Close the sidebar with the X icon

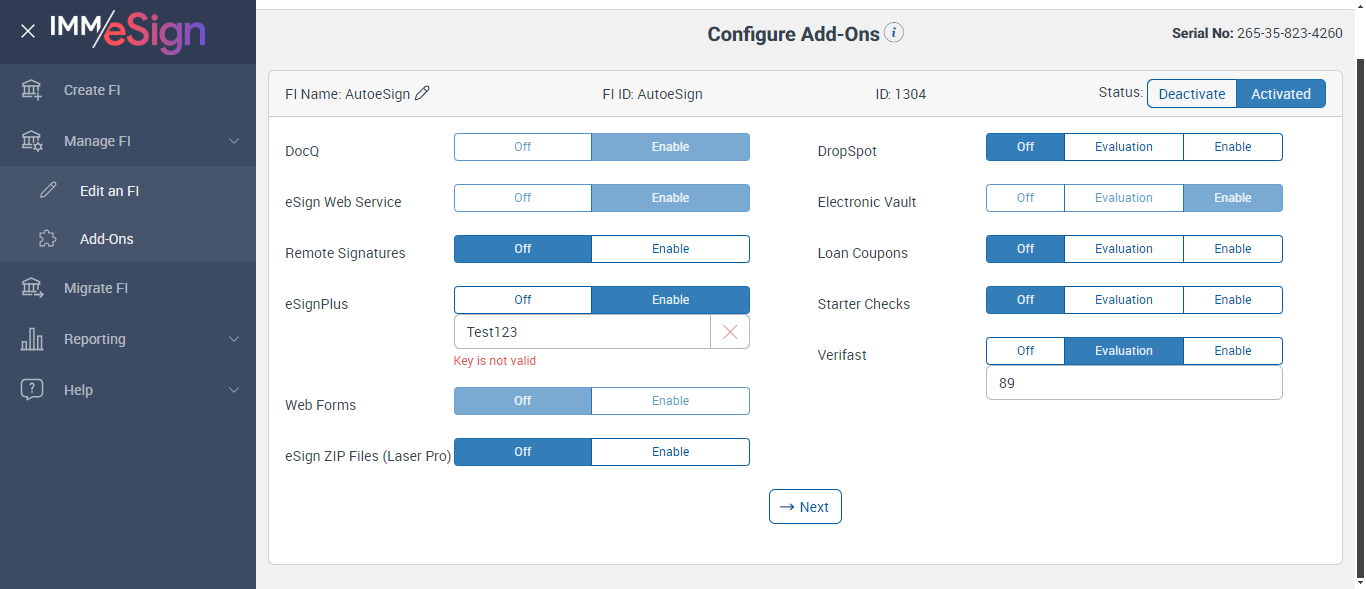[x=28, y=31]
